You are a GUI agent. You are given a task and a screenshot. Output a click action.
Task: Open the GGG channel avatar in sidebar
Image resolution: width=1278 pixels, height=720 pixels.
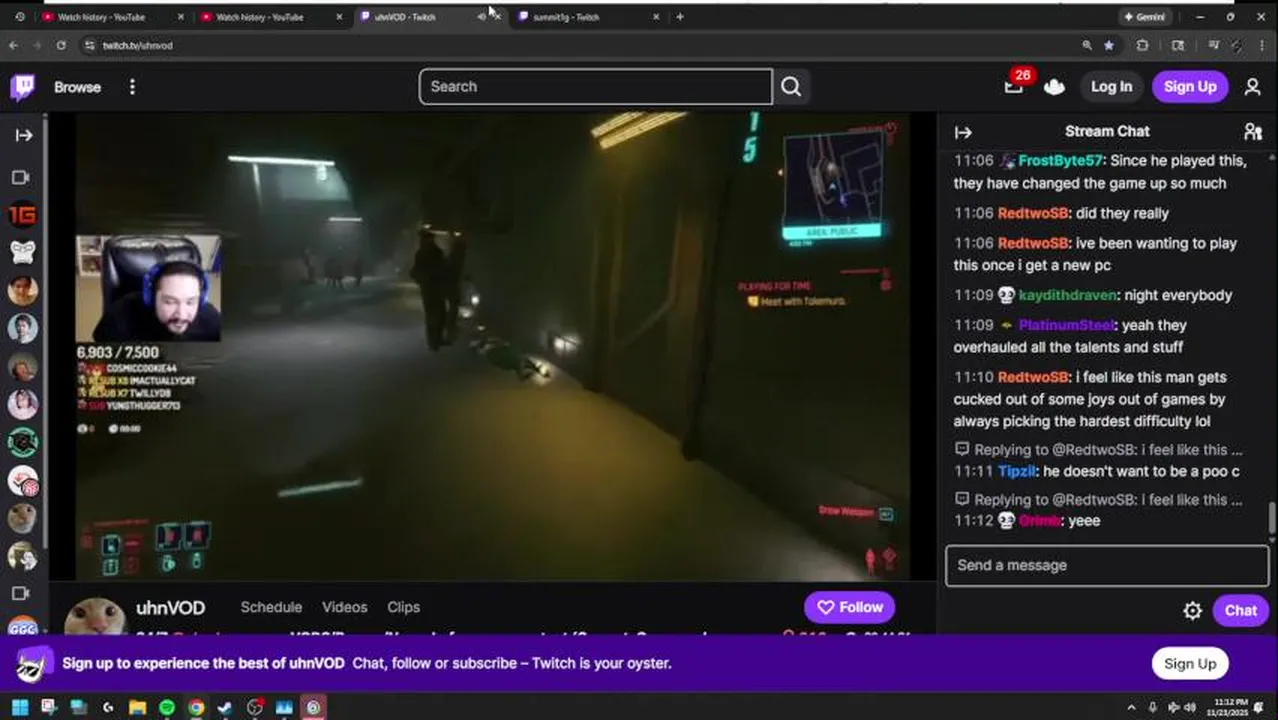coord(22,628)
